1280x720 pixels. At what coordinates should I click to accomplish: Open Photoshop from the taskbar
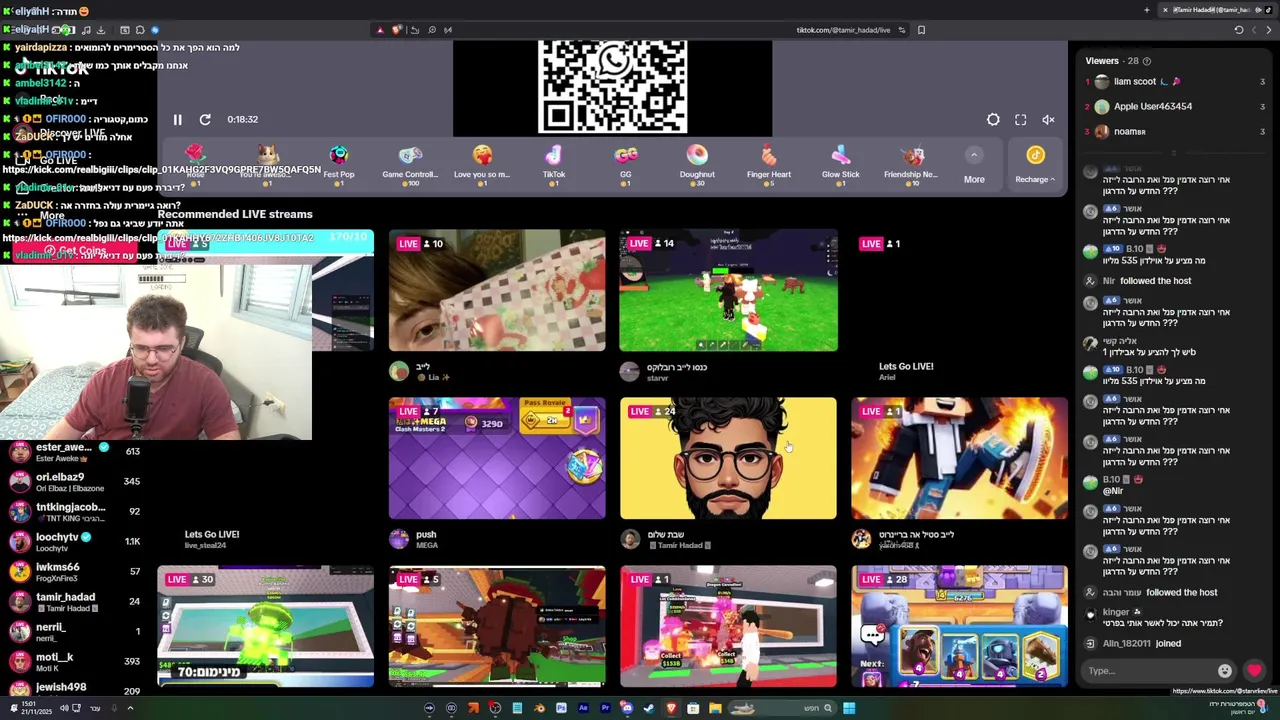click(561, 708)
